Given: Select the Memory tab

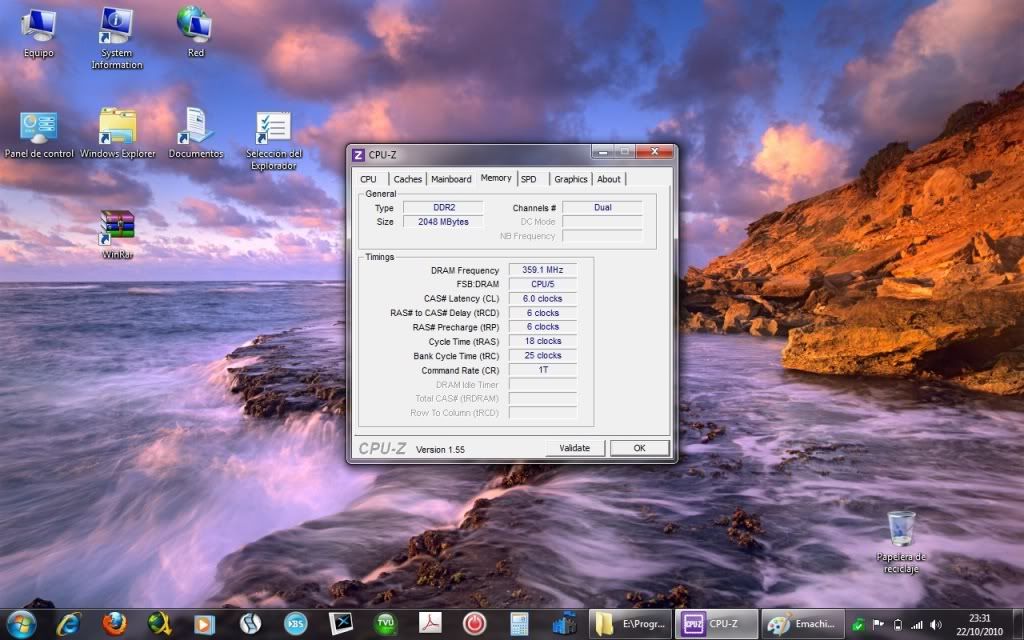Looking at the screenshot, I should point(496,178).
